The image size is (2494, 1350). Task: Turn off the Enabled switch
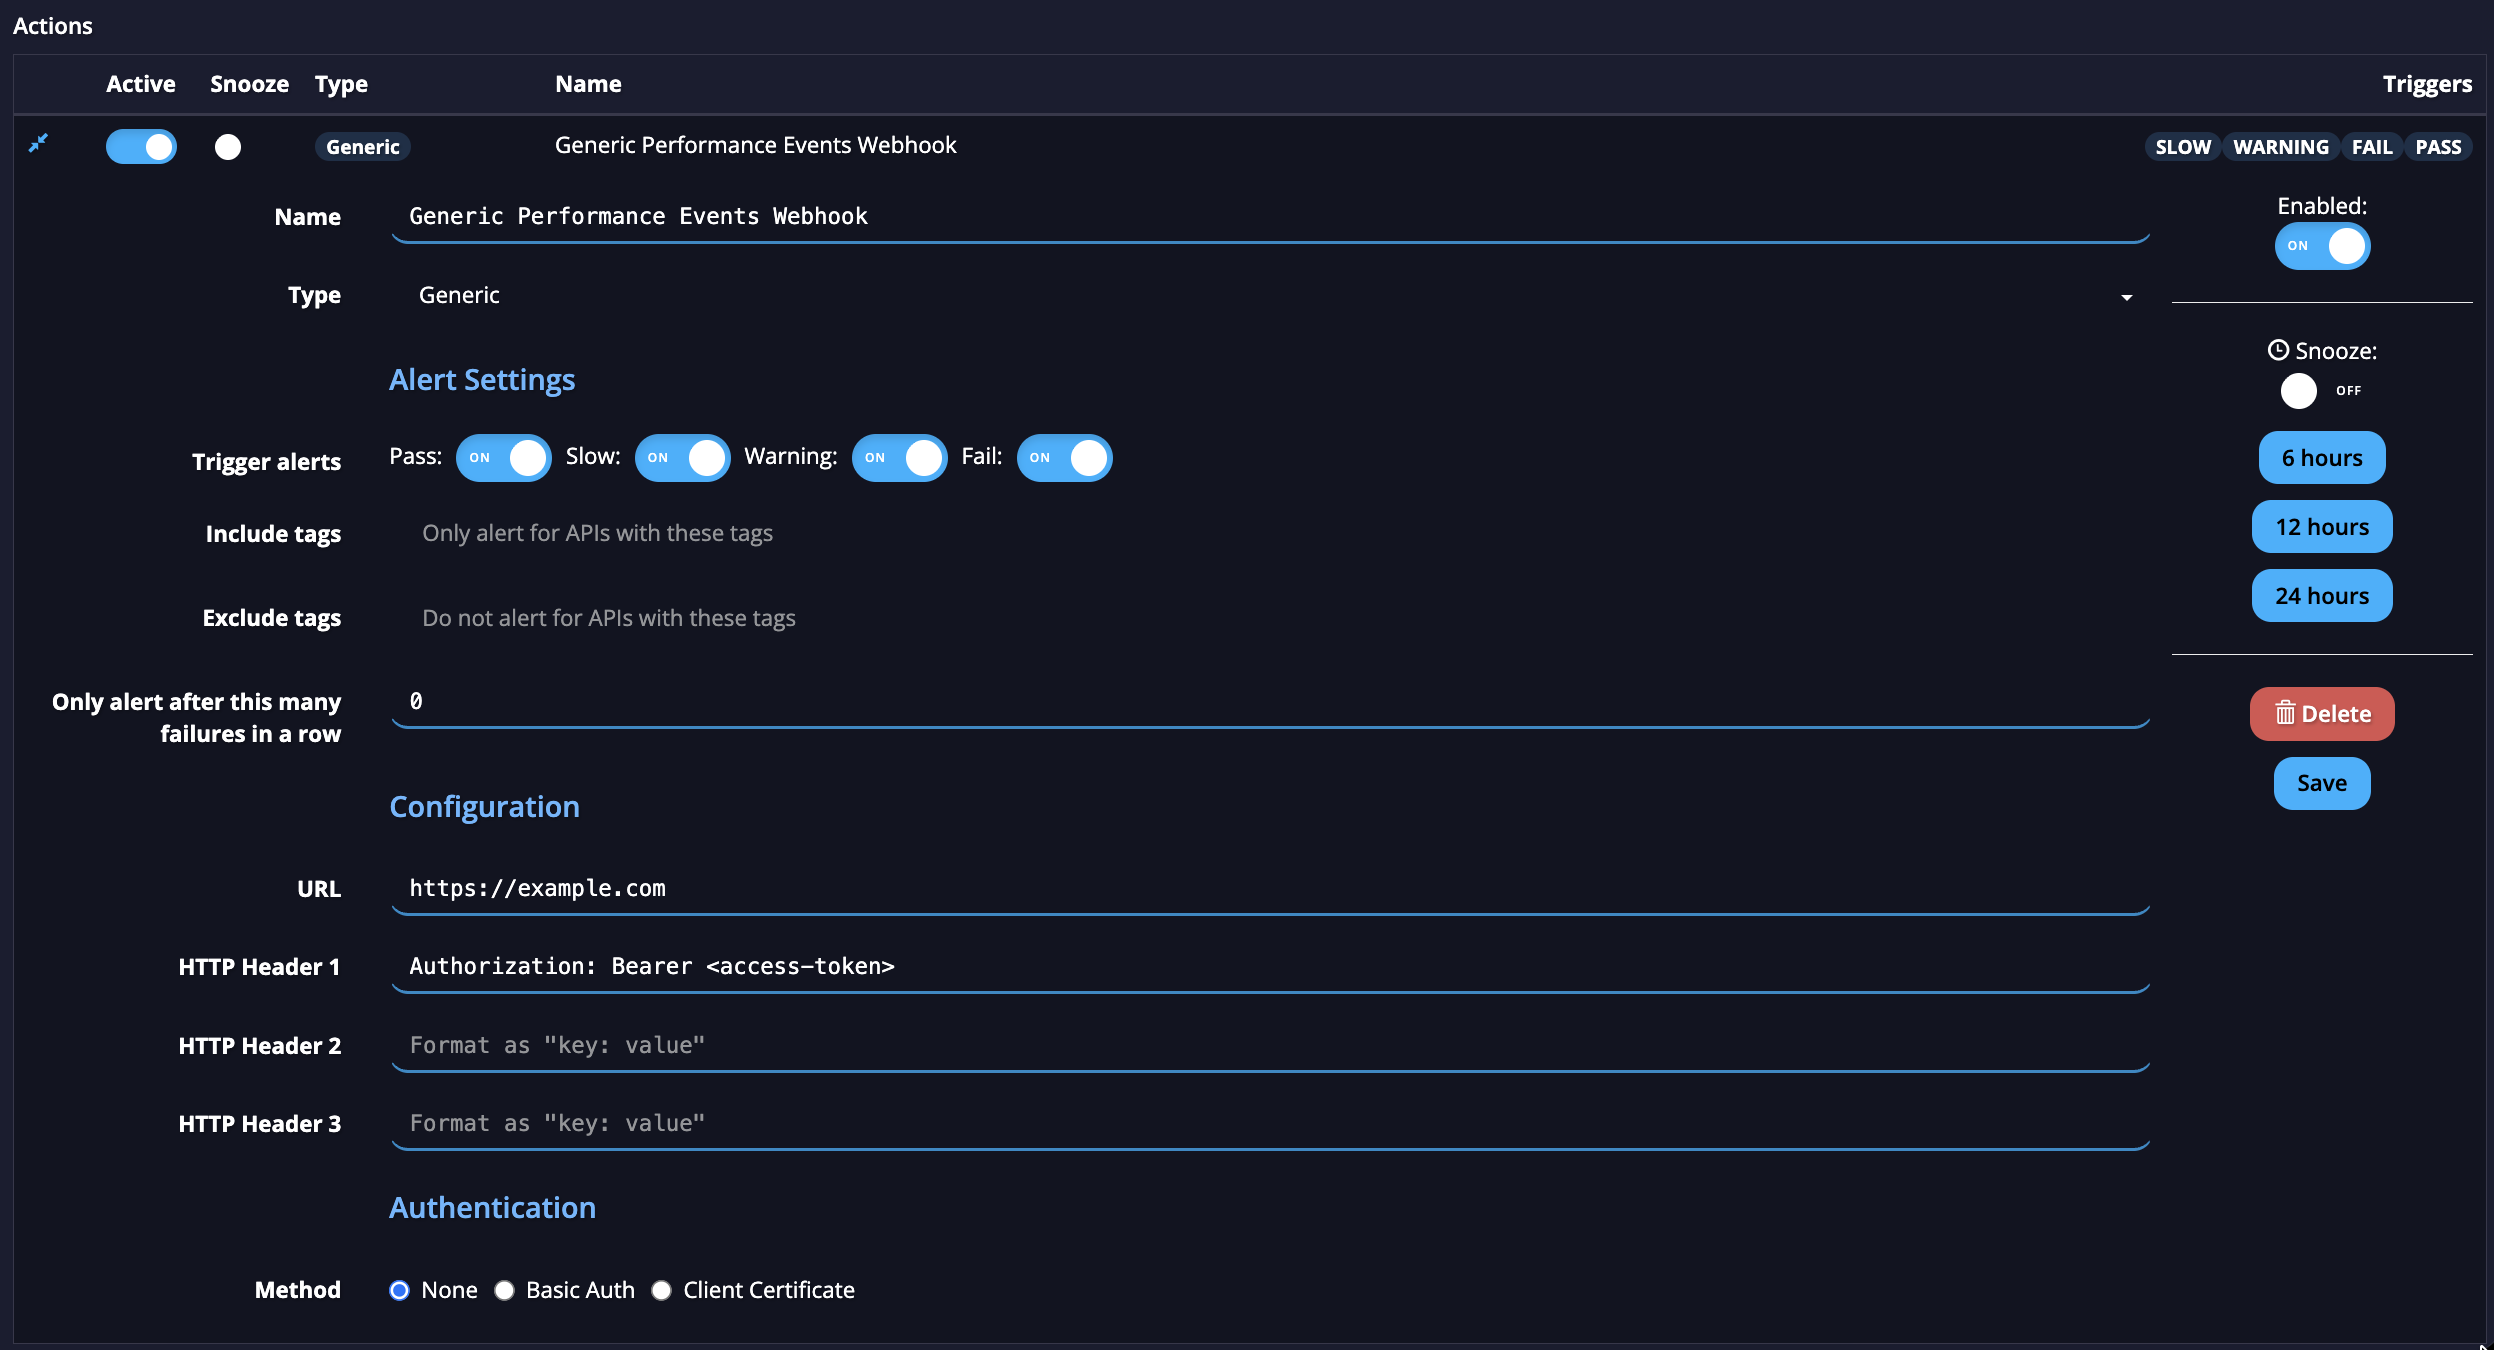(2321, 246)
